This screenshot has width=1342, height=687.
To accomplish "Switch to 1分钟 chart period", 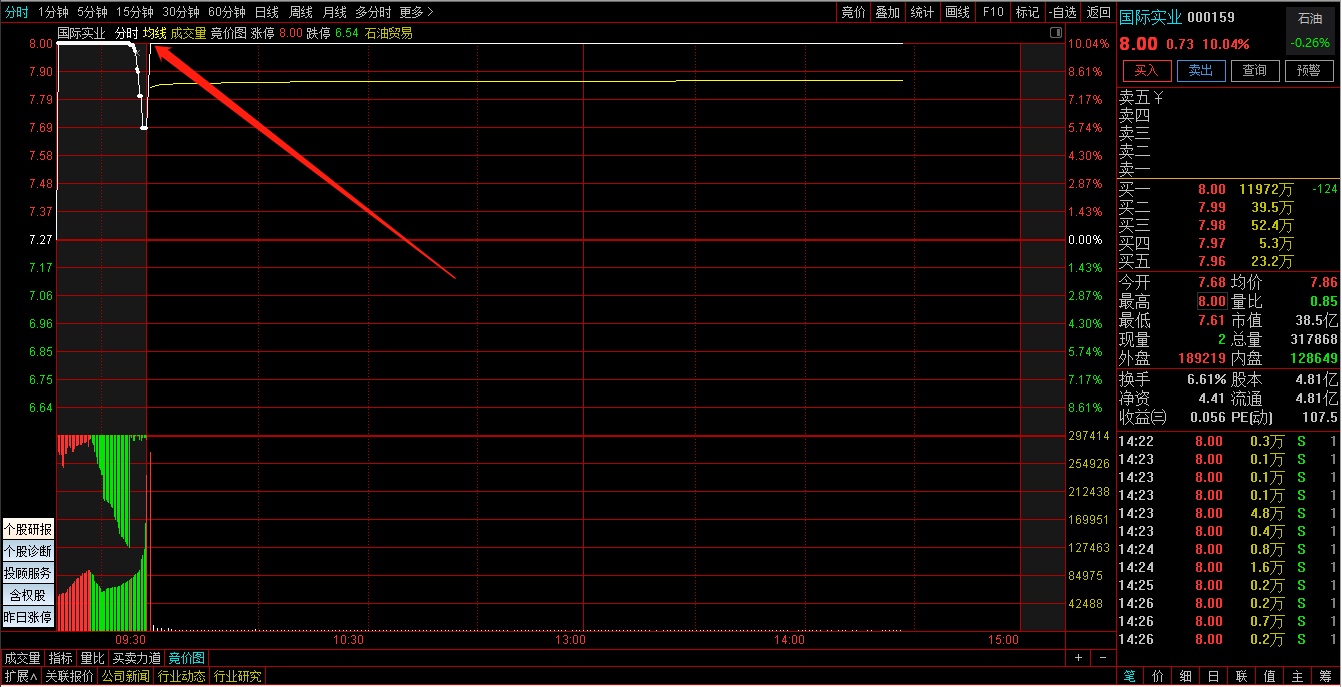I will coord(53,12).
